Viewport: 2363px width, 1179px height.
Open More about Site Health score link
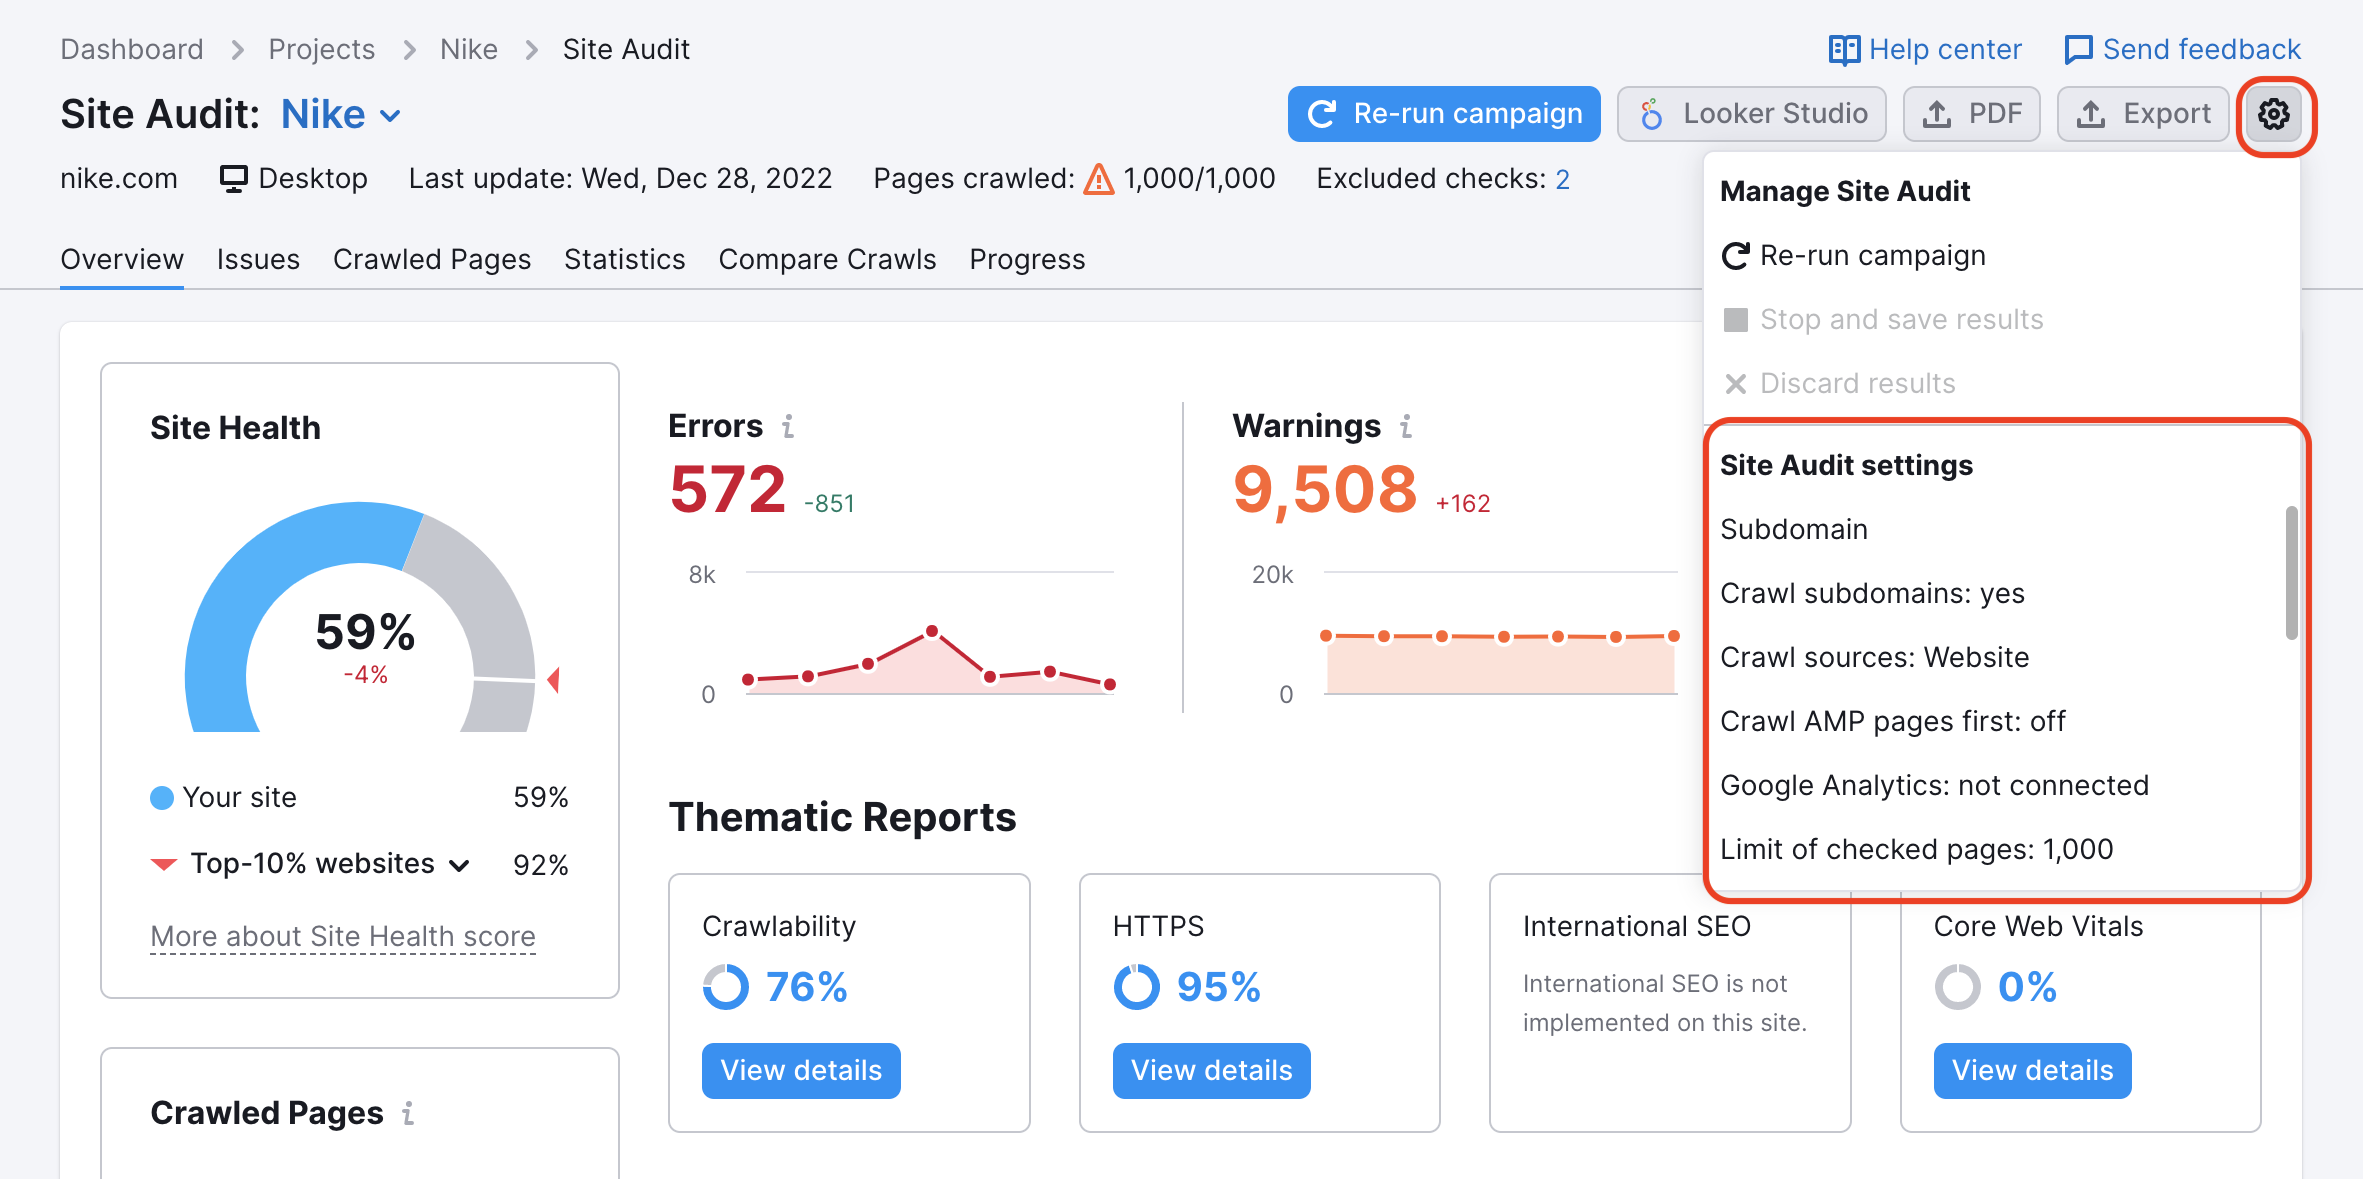point(343,937)
